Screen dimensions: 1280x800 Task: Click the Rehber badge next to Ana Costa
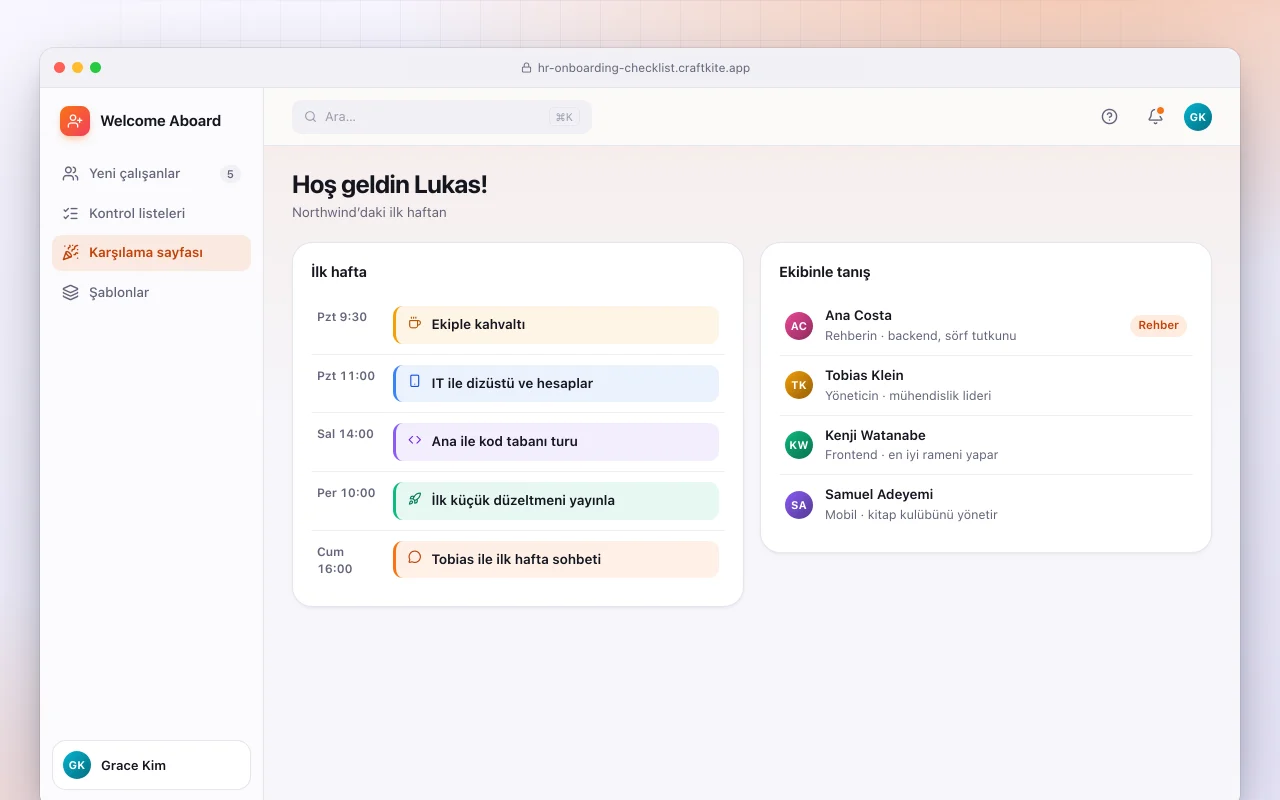click(1158, 325)
